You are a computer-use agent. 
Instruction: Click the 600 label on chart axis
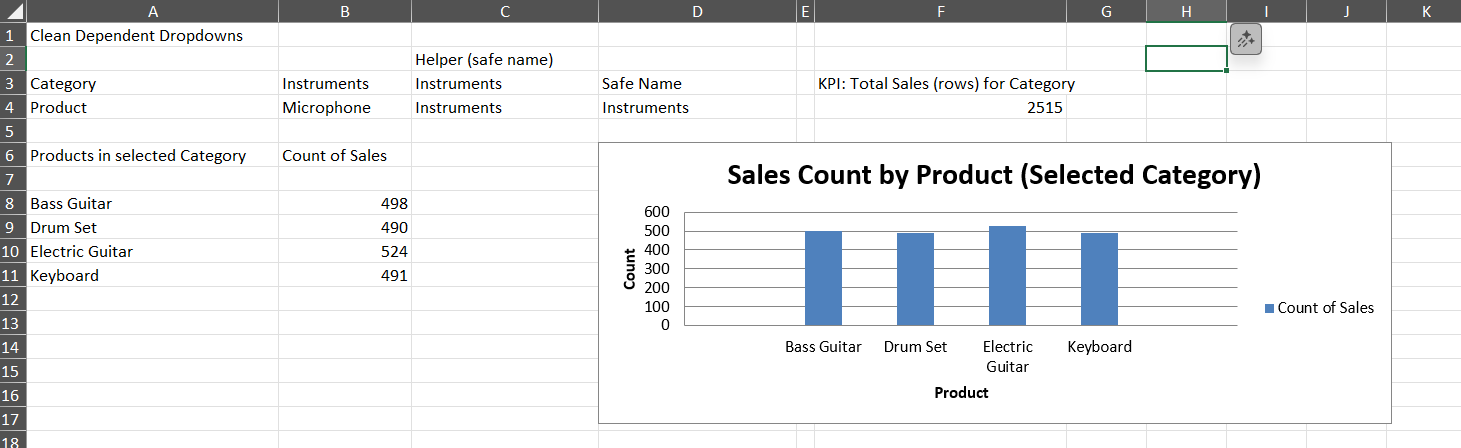(656, 212)
